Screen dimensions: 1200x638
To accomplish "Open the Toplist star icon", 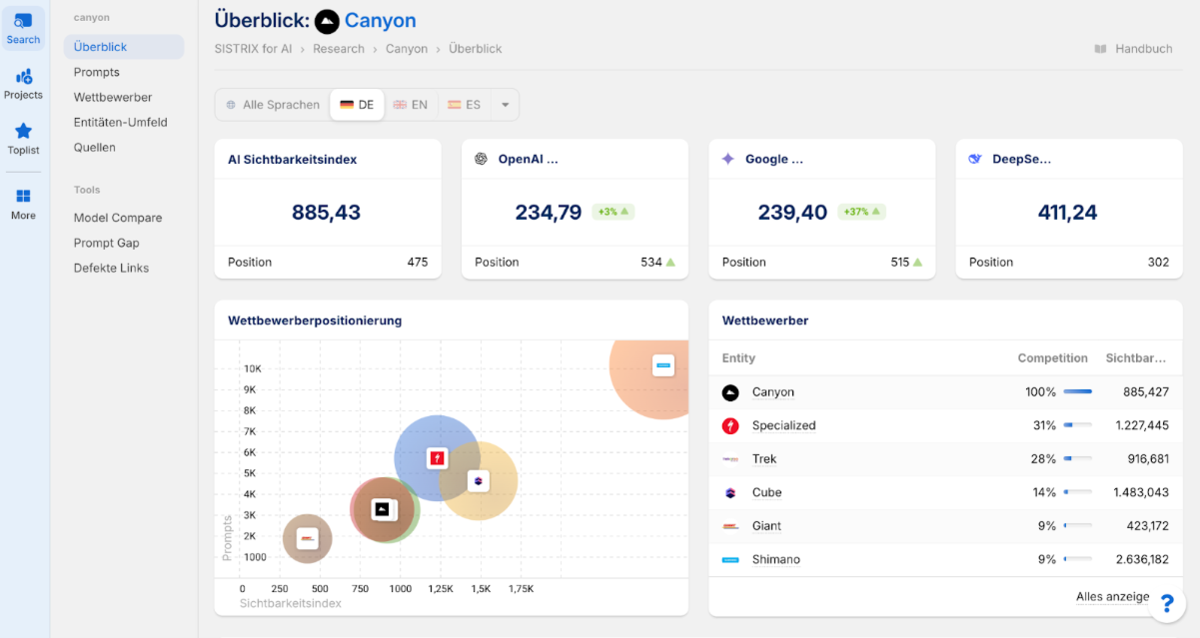I will [x=23, y=131].
